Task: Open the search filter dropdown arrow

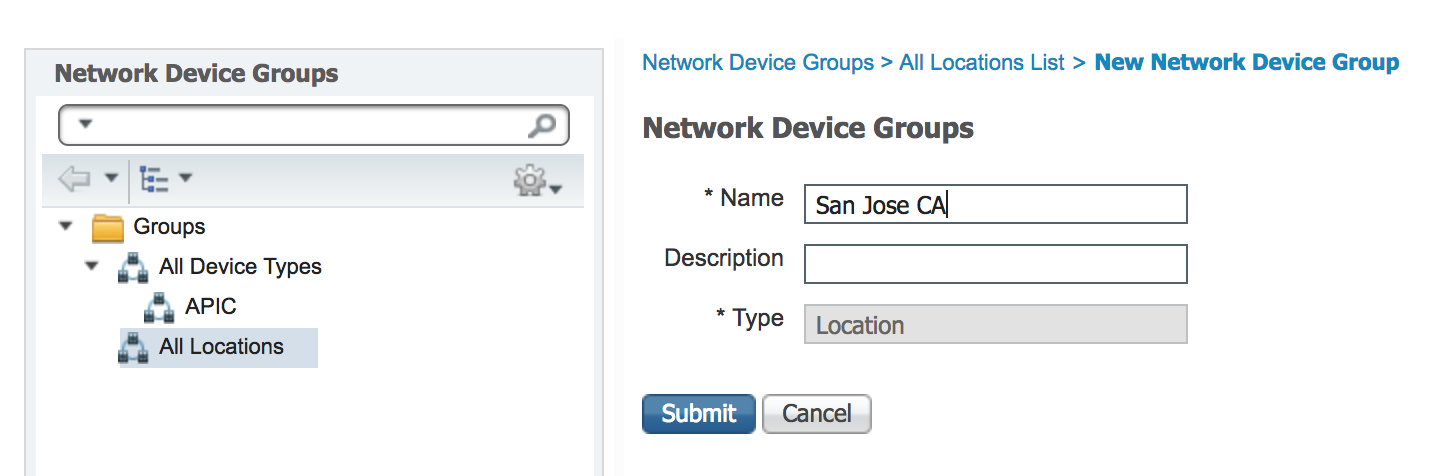Action: pyautogui.click(x=85, y=125)
